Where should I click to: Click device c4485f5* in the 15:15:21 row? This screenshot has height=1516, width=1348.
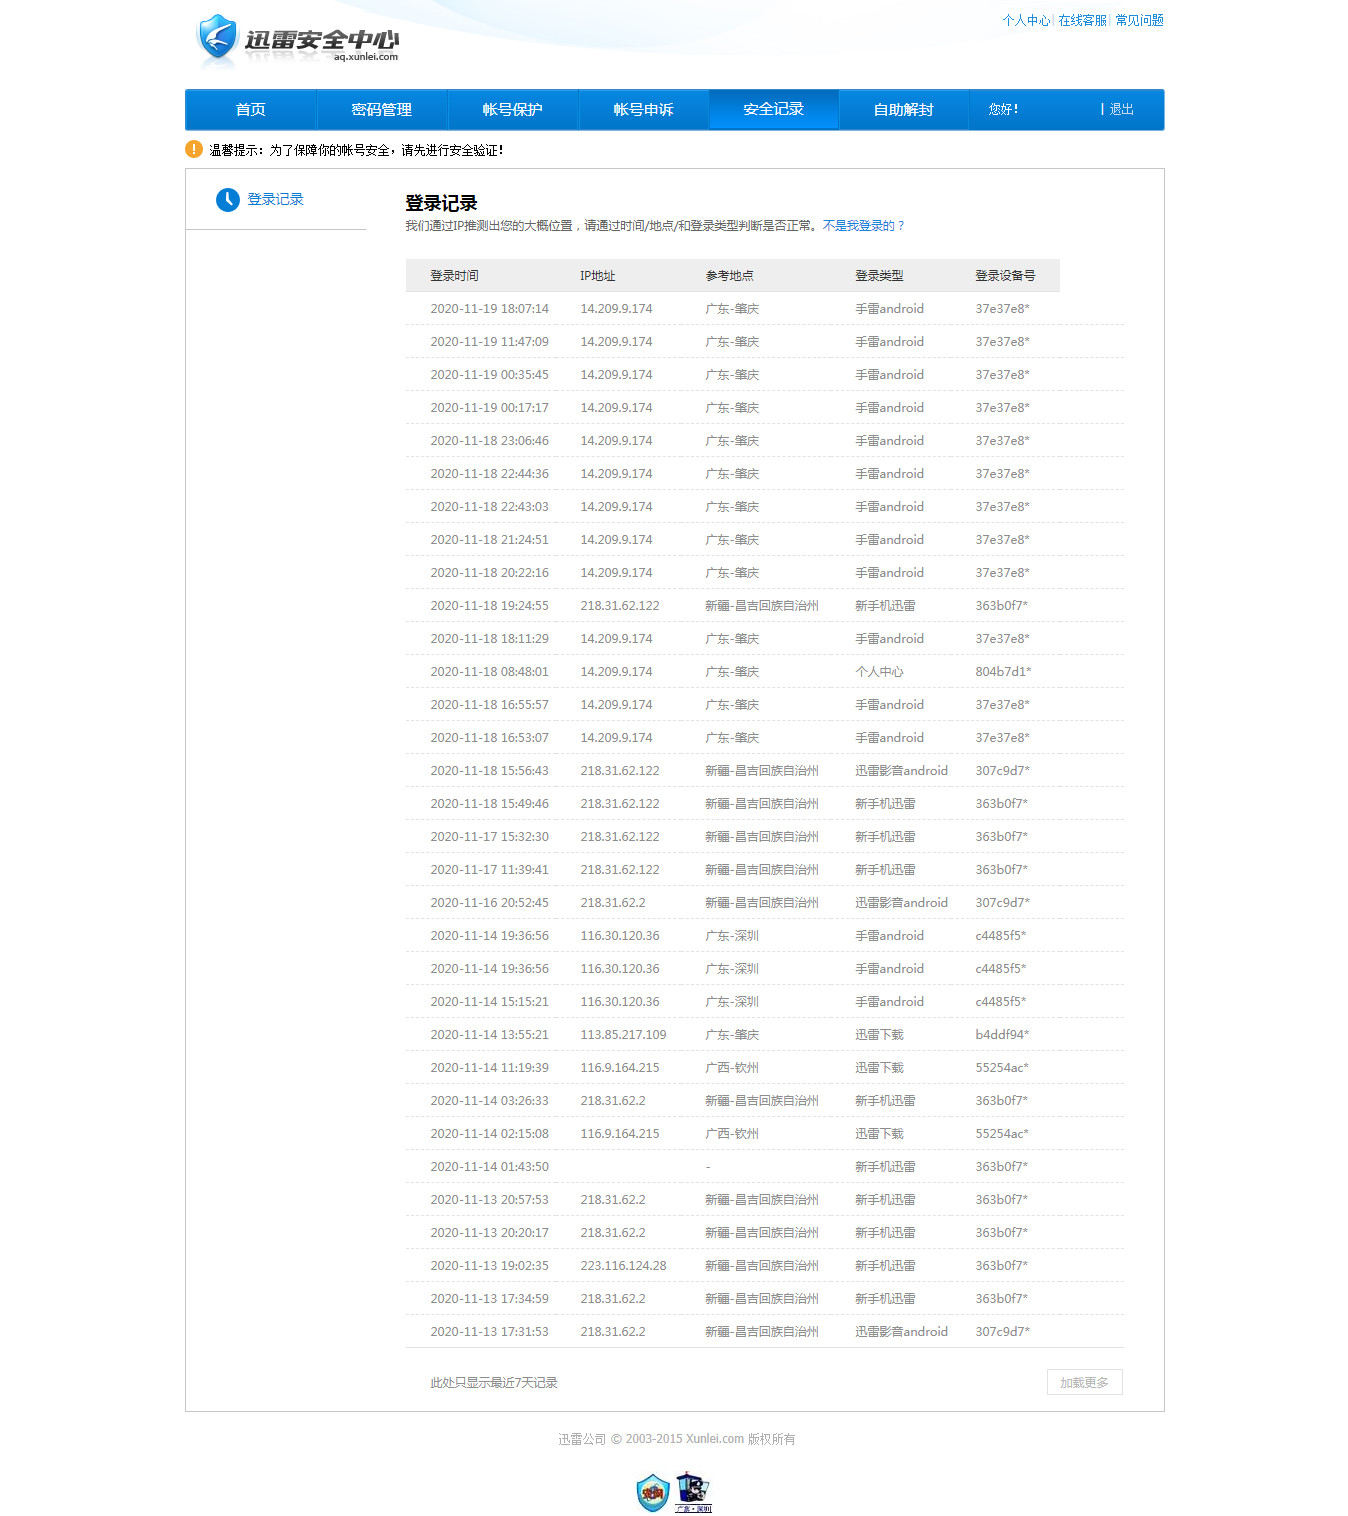click(1001, 1002)
